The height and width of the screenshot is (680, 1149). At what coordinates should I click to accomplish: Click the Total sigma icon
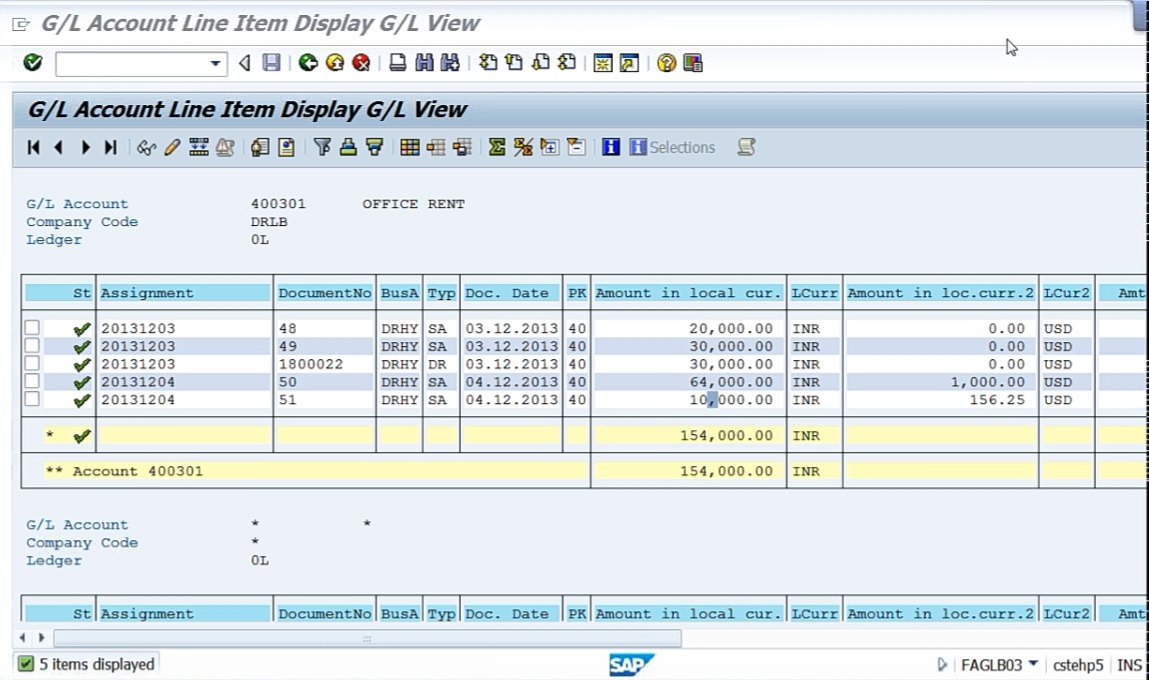pyautogui.click(x=497, y=147)
